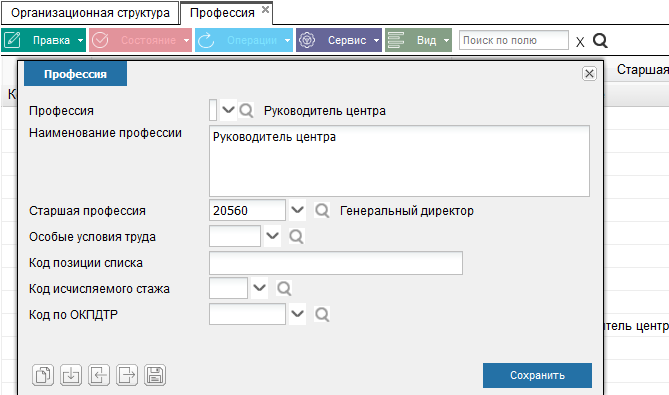Expand the Профессия field dropdown chevron
This screenshot has width=669, height=395.
click(228, 110)
